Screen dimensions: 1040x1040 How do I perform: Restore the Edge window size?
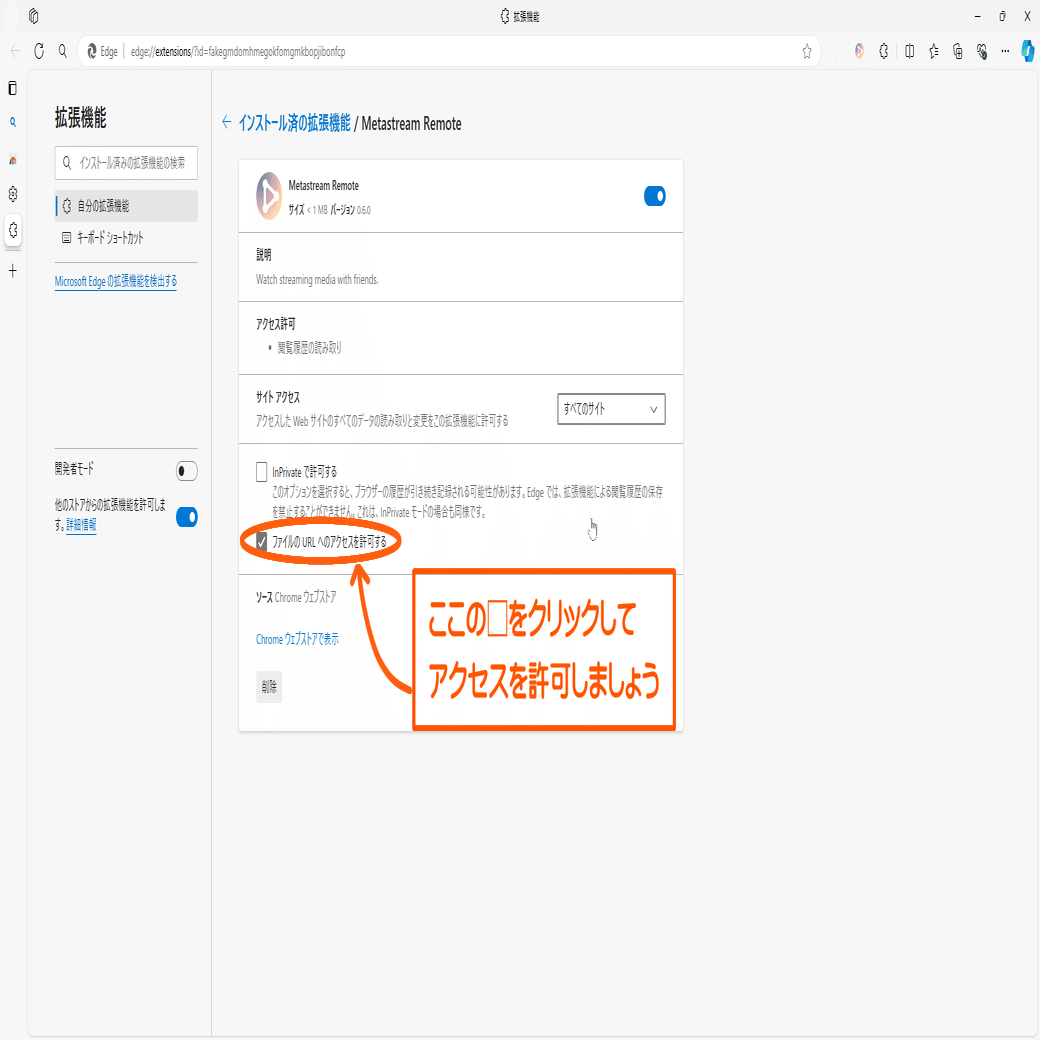(x=1002, y=17)
